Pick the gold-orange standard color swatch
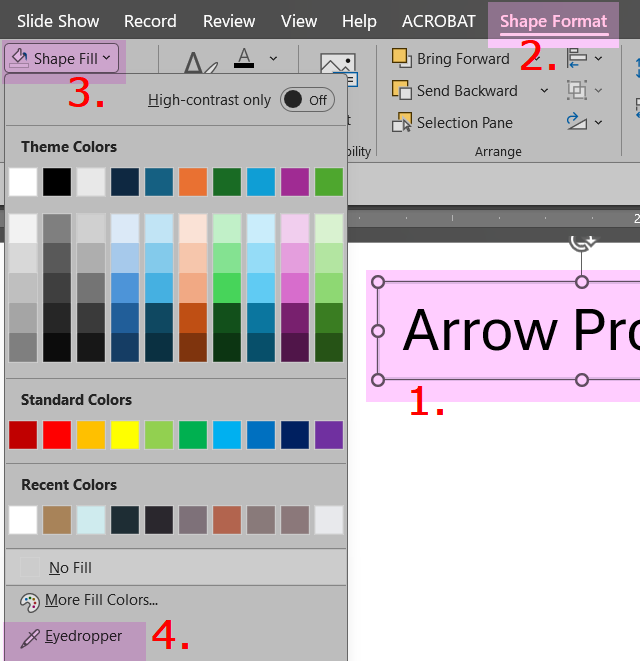This screenshot has width=640, height=661. pos(91,435)
